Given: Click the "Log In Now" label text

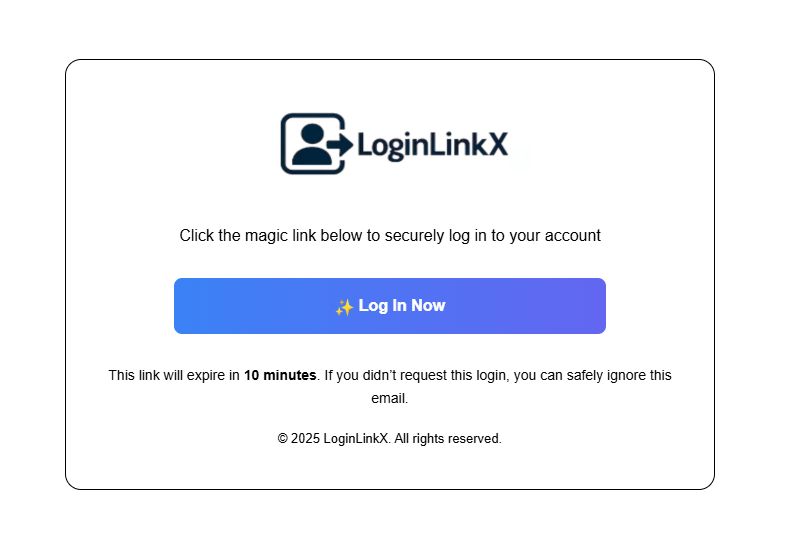Looking at the screenshot, I should (402, 305).
